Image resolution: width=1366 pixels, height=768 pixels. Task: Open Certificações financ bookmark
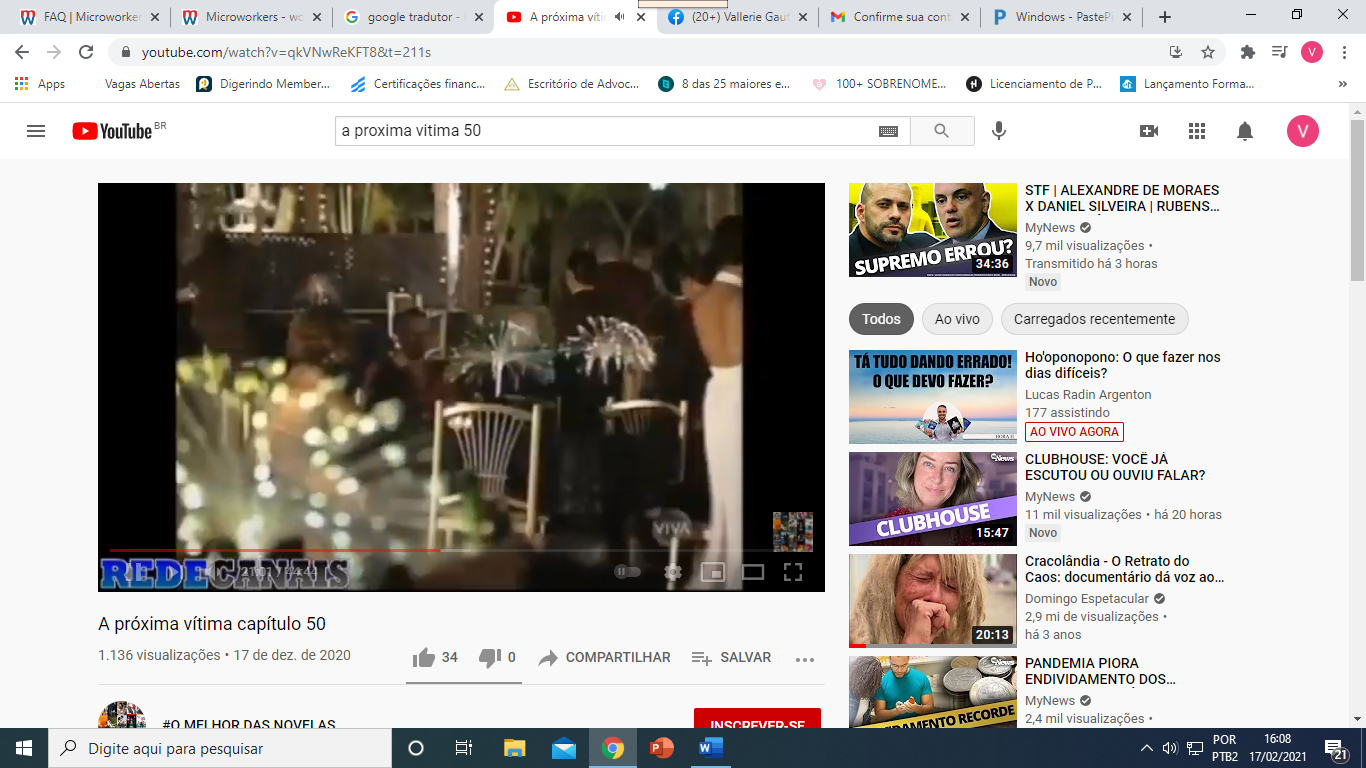(x=418, y=84)
